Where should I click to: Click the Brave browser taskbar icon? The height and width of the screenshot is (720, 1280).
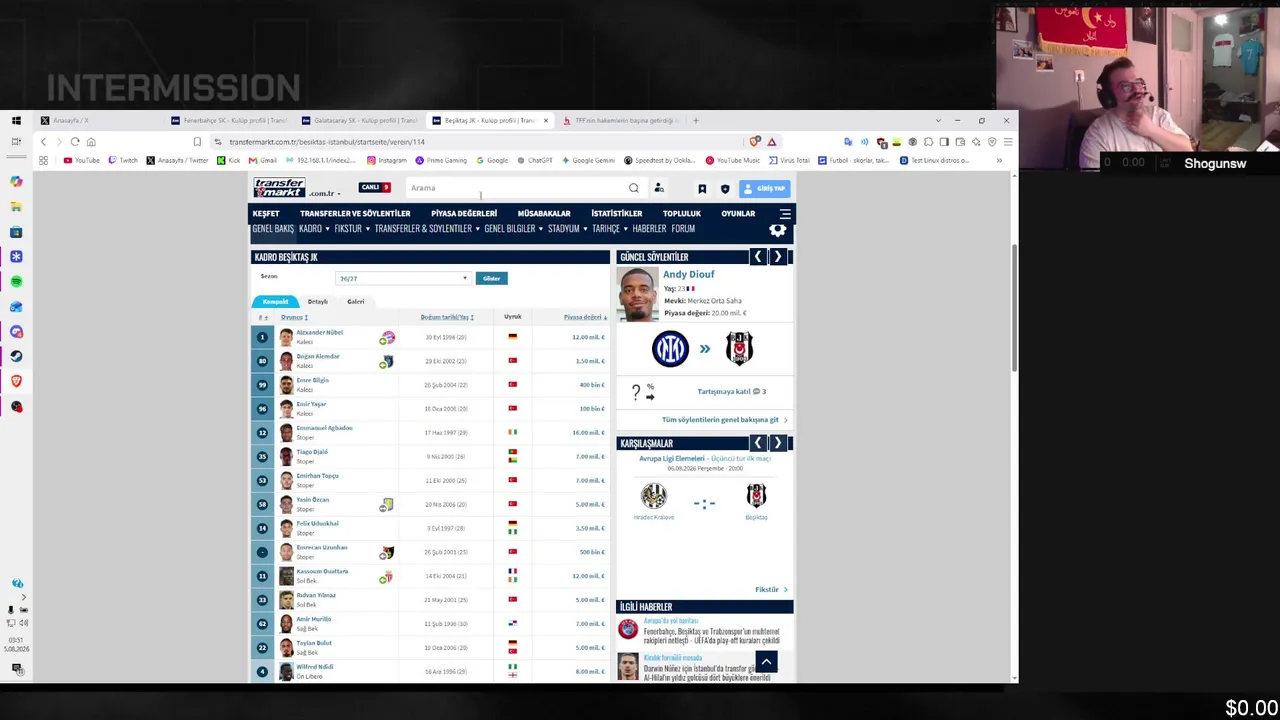click(x=16, y=381)
